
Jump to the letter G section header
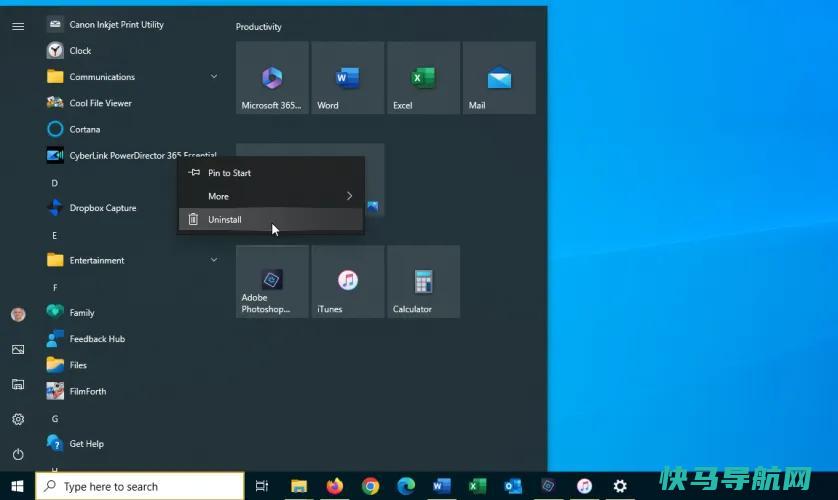(55, 418)
